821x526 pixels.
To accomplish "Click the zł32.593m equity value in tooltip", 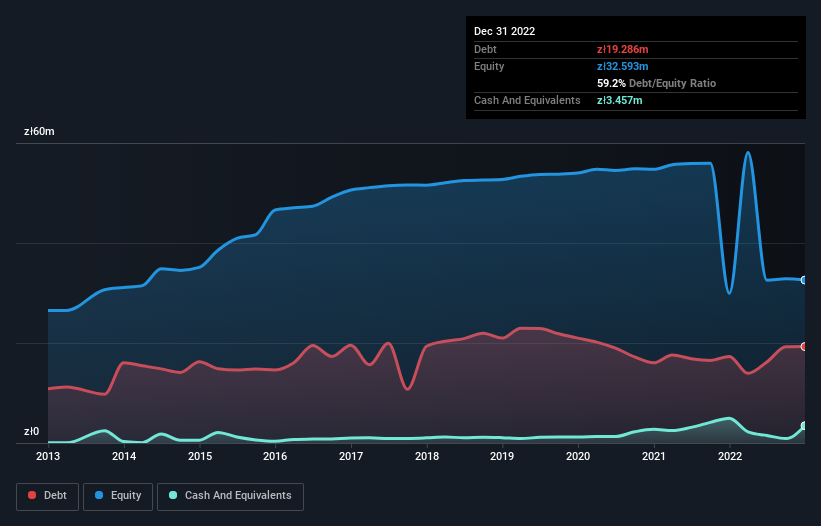I will [x=623, y=66].
